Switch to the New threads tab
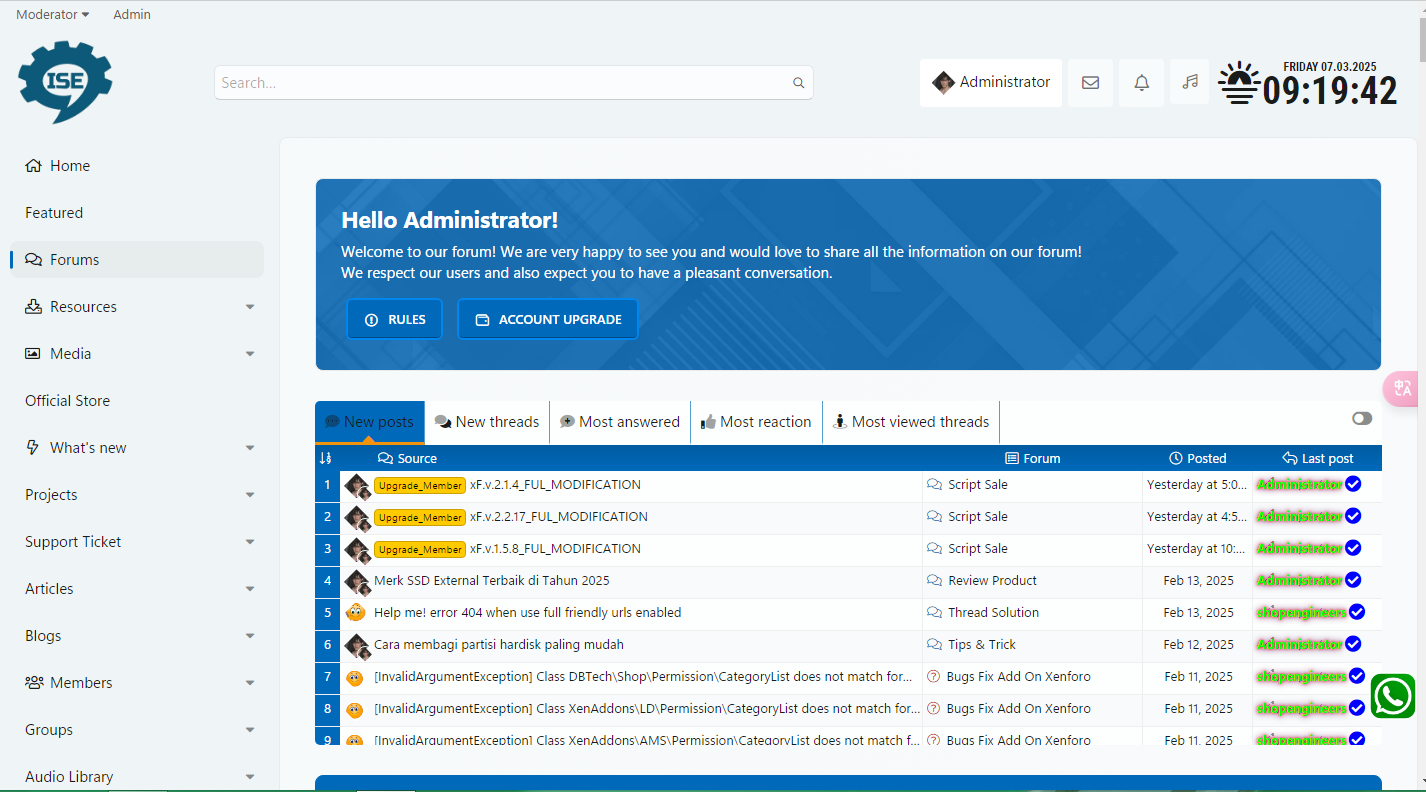The image size is (1426, 792). tap(487, 422)
